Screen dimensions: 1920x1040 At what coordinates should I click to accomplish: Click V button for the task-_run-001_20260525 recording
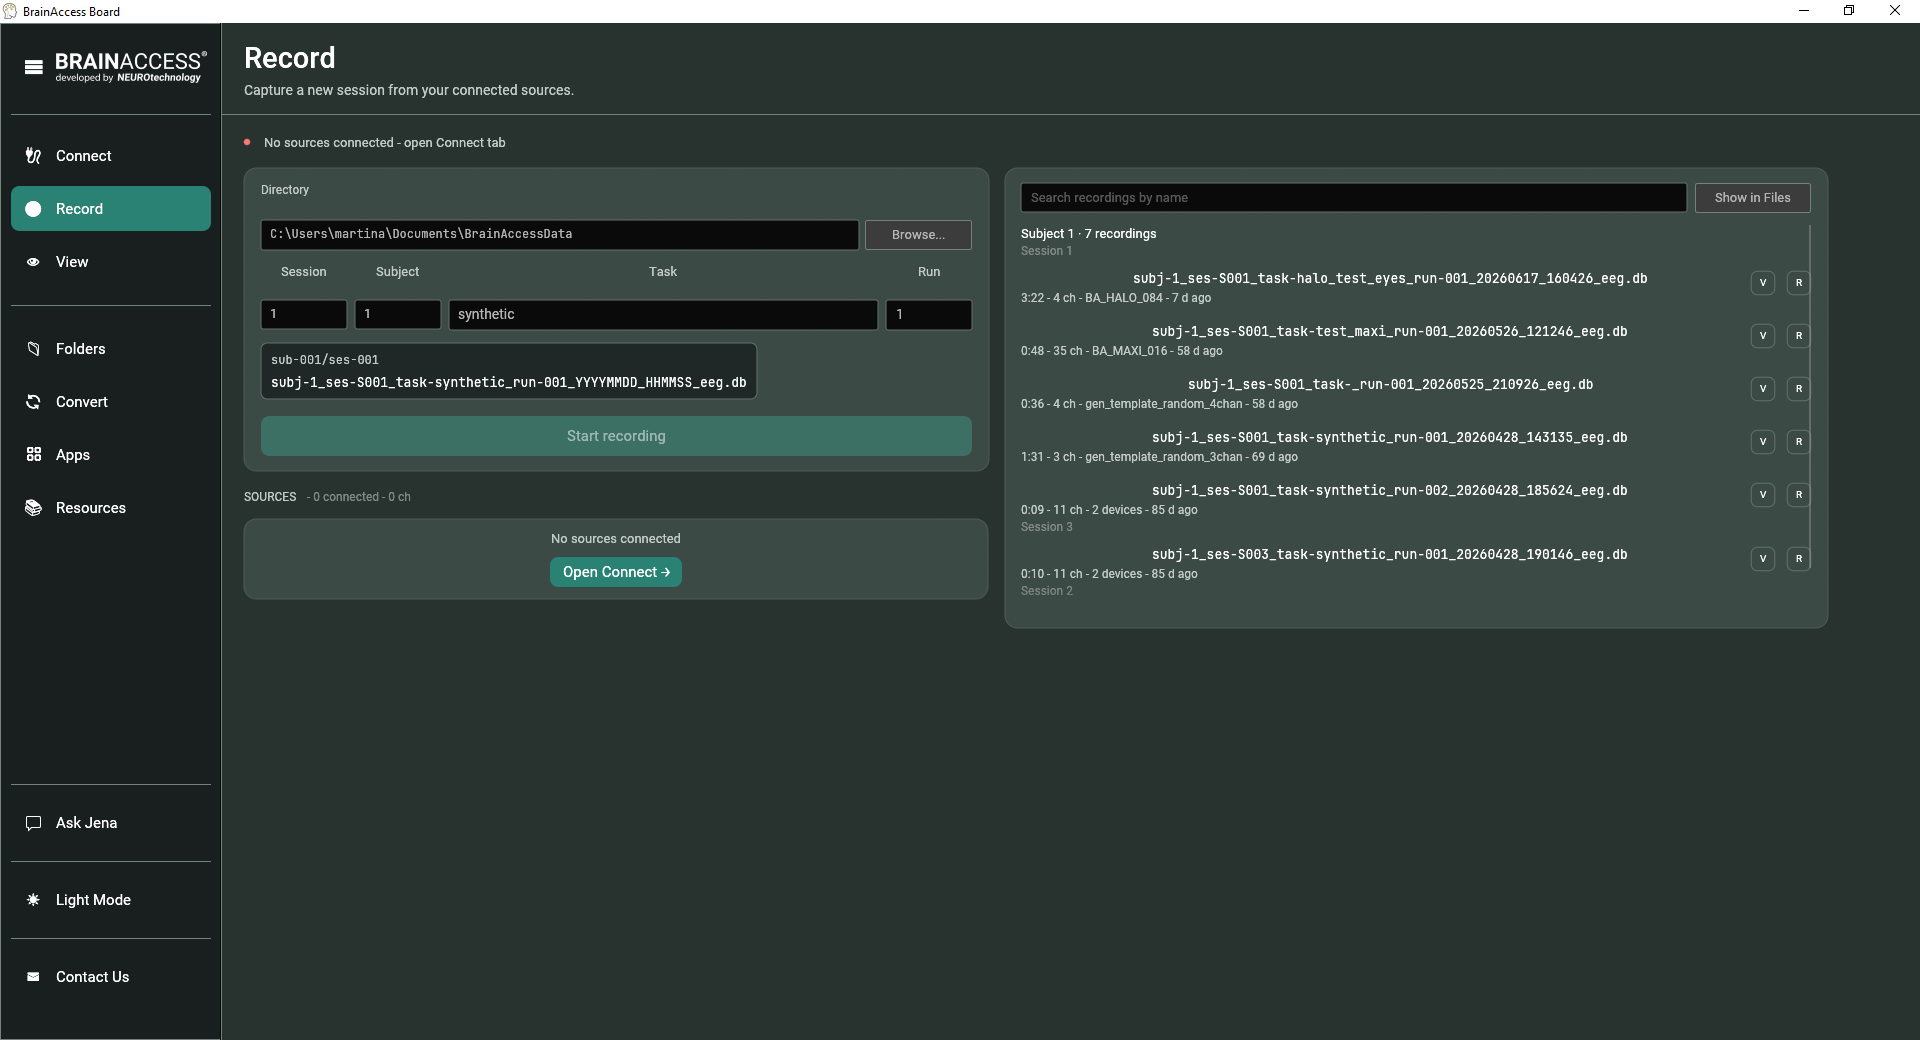click(1763, 389)
